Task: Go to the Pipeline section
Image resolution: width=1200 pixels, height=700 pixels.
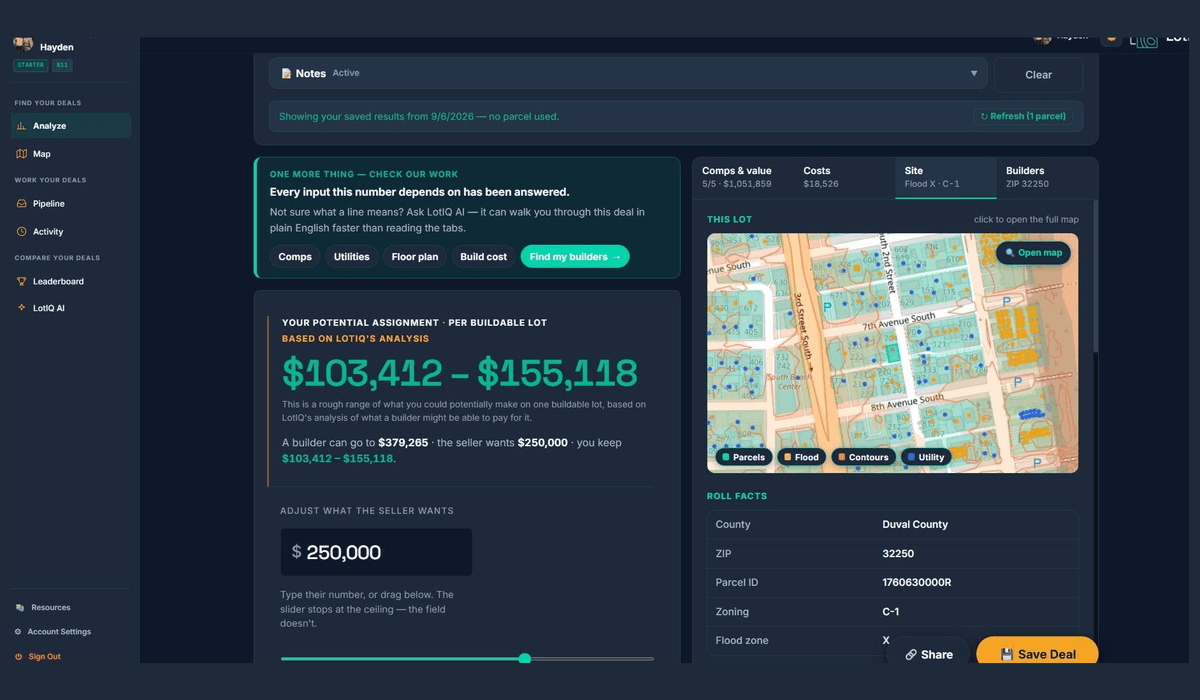Action: 71,204
